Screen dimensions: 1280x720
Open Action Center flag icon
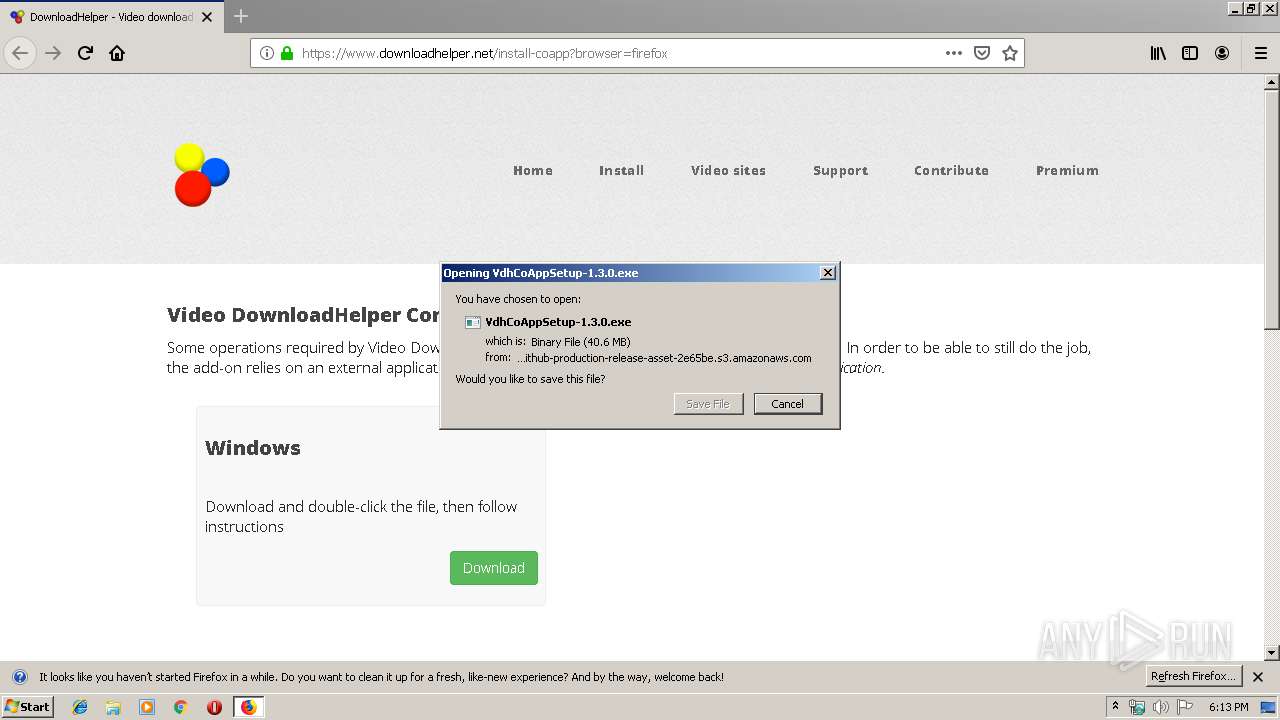pyautogui.click(x=1185, y=707)
